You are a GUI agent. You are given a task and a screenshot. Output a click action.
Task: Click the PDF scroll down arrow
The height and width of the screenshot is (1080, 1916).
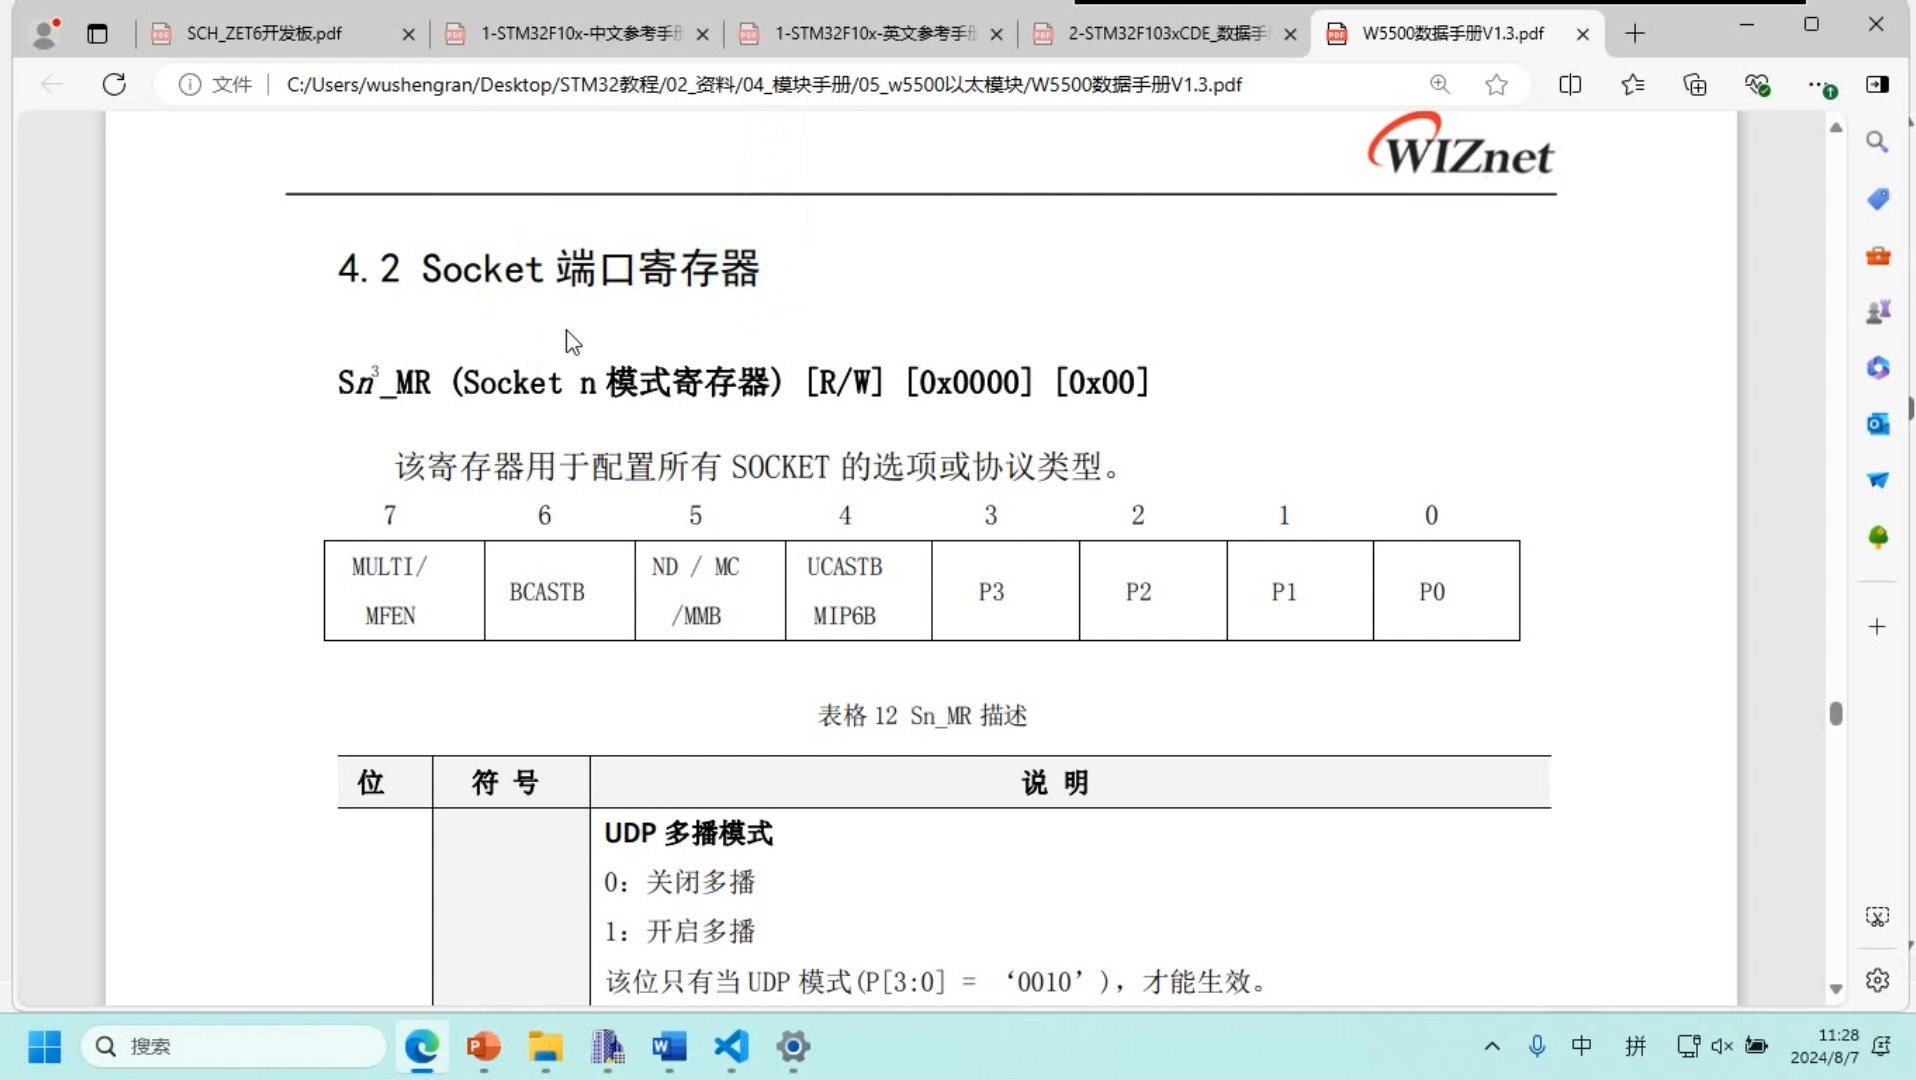click(1835, 989)
